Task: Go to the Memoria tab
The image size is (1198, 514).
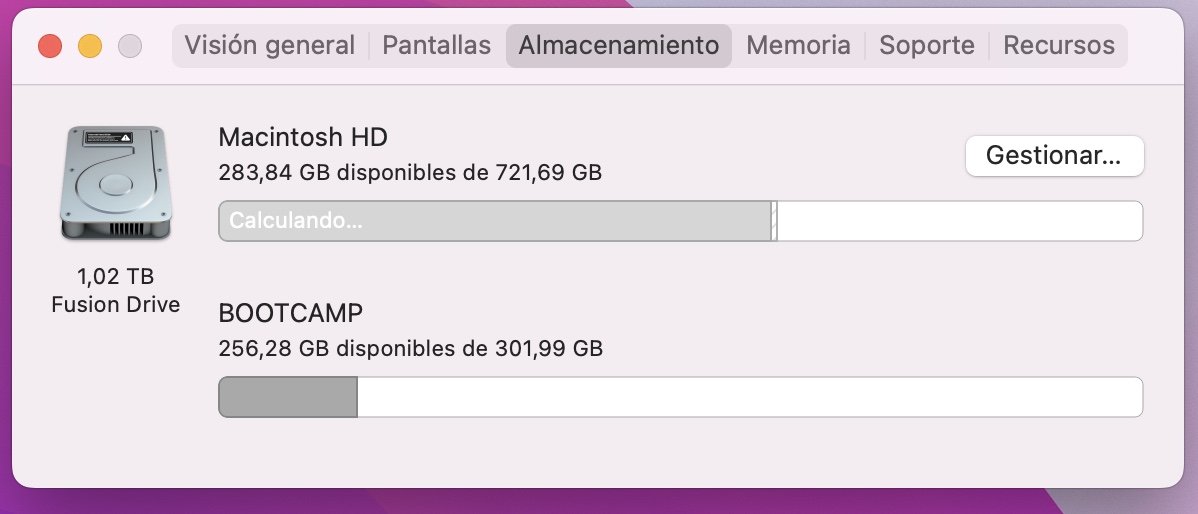Action: [798, 46]
